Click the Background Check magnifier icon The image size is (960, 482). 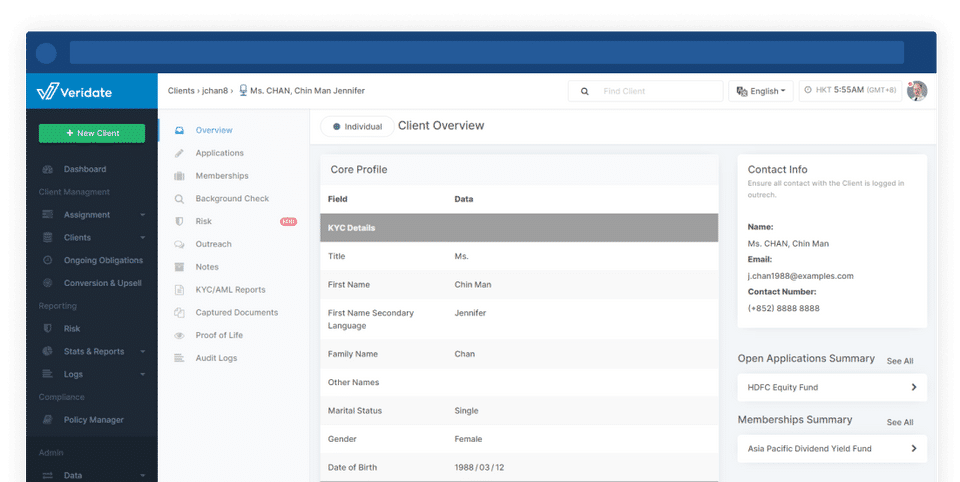(x=179, y=198)
